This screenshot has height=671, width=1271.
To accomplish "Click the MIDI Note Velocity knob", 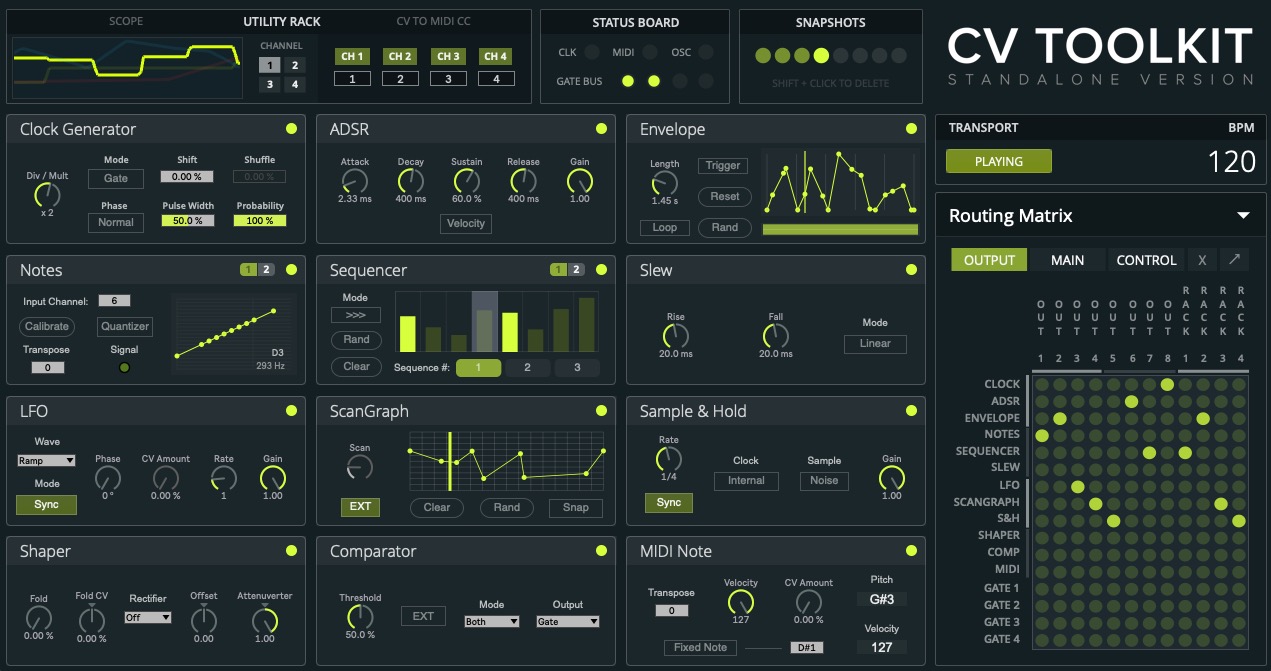I will (x=740, y=602).
